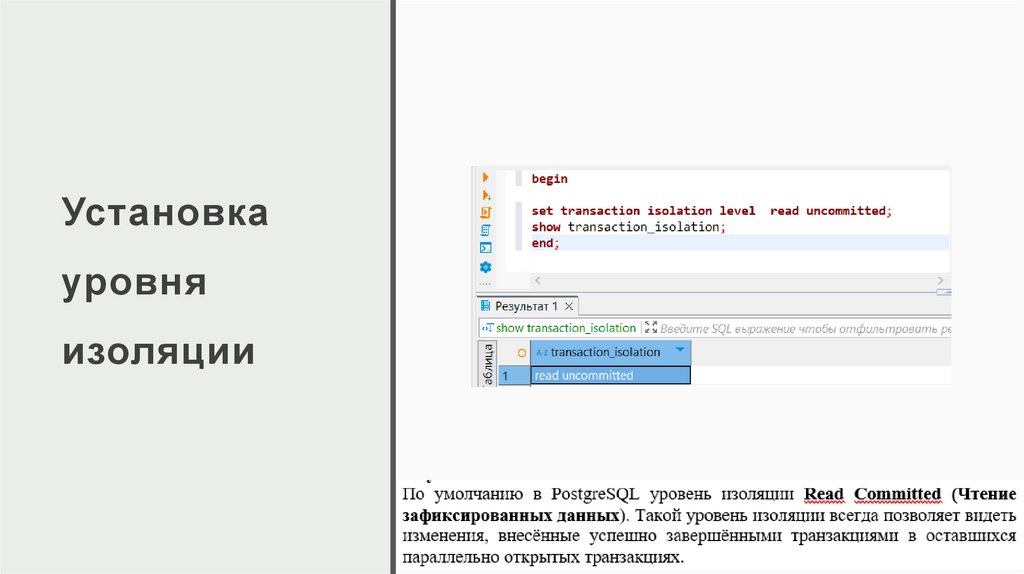
Task: Click the begin line in SQL editor
Action: point(549,179)
